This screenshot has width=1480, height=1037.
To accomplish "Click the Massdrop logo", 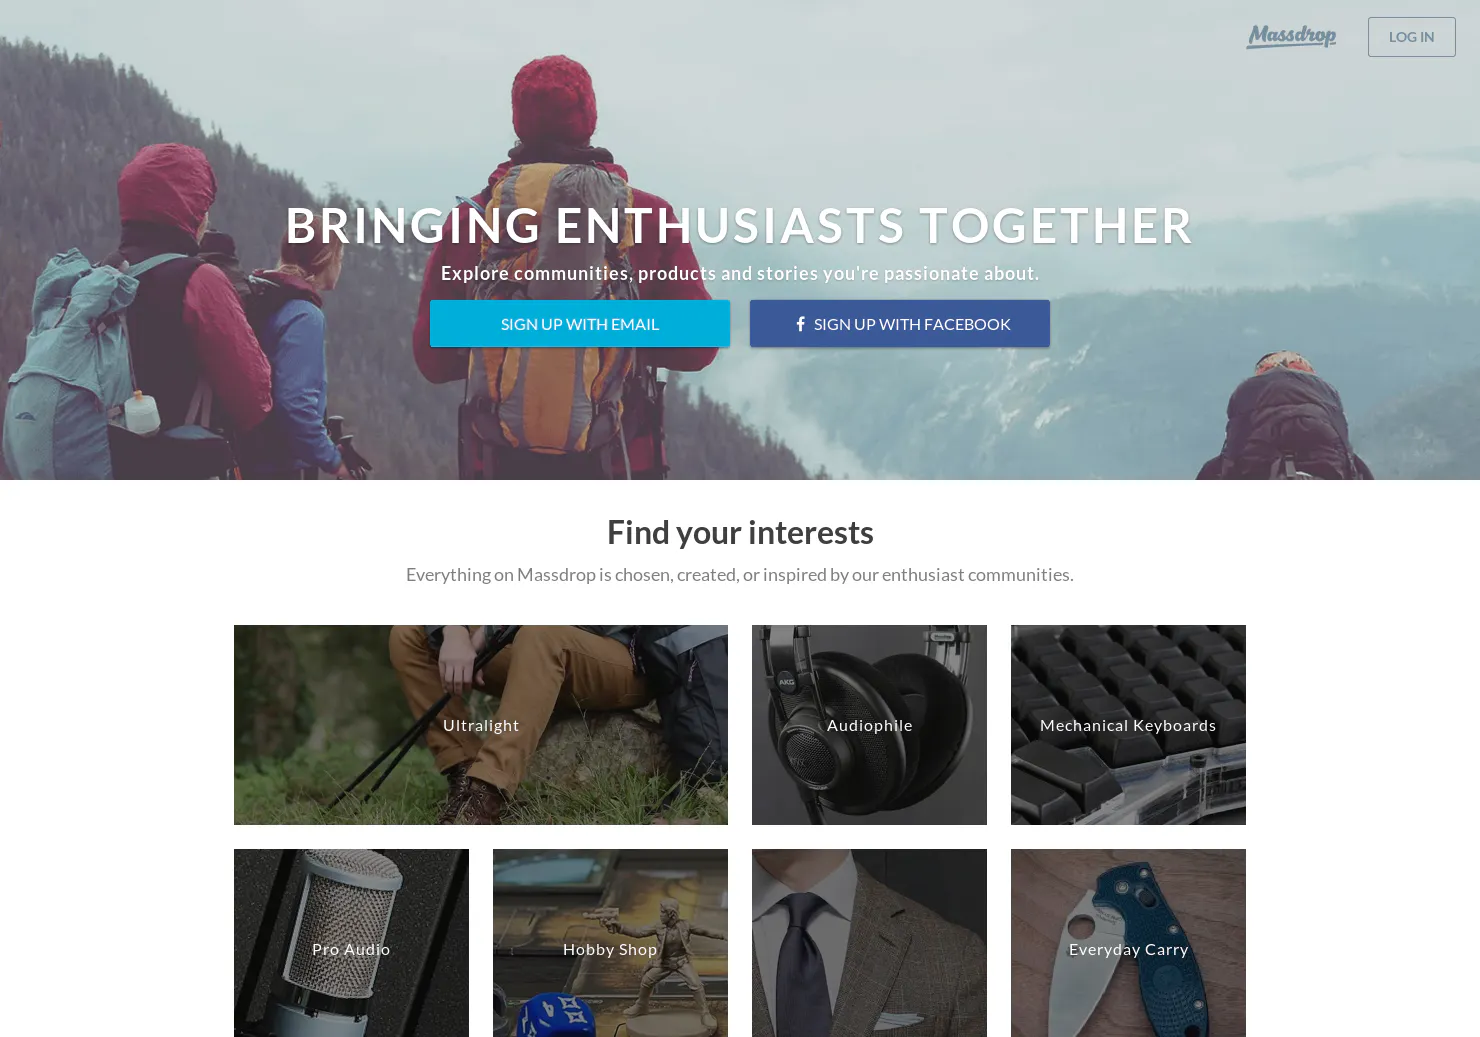I will [x=1291, y=36].
